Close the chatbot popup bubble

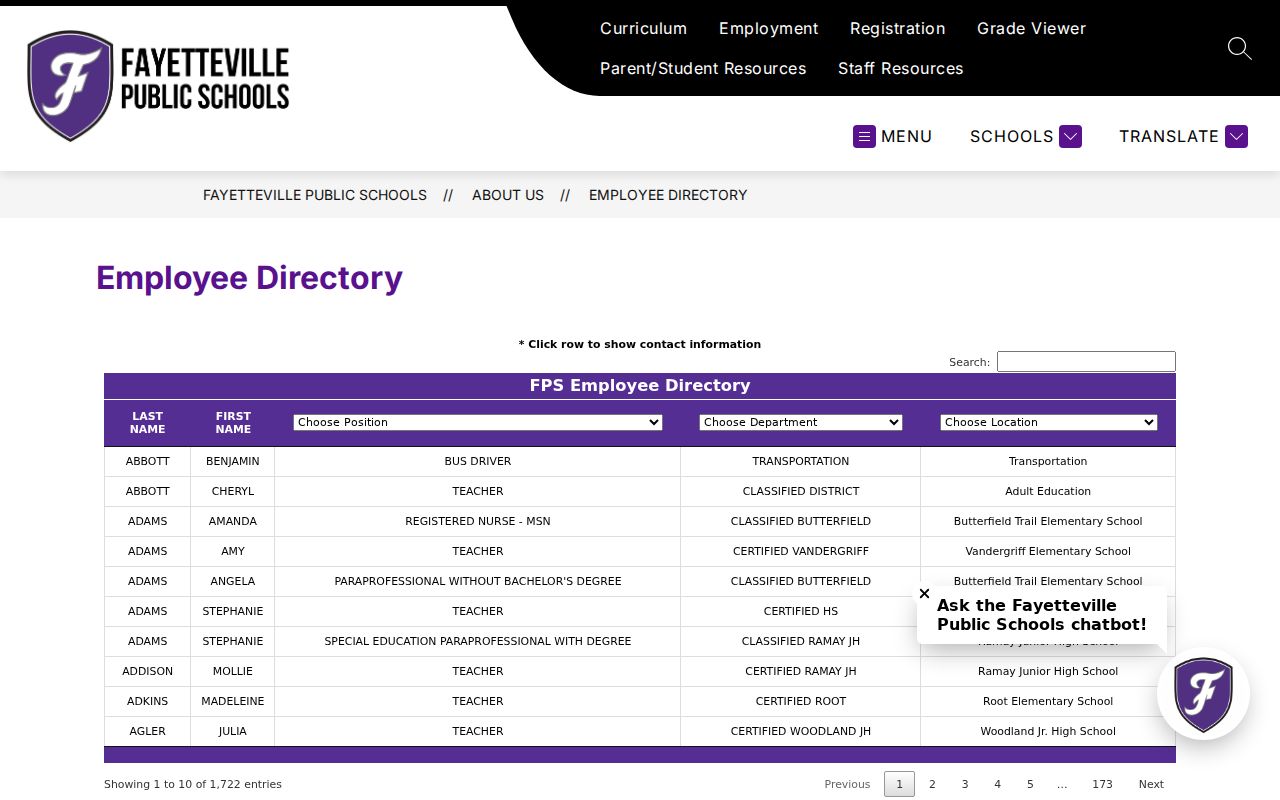point(924,593)
